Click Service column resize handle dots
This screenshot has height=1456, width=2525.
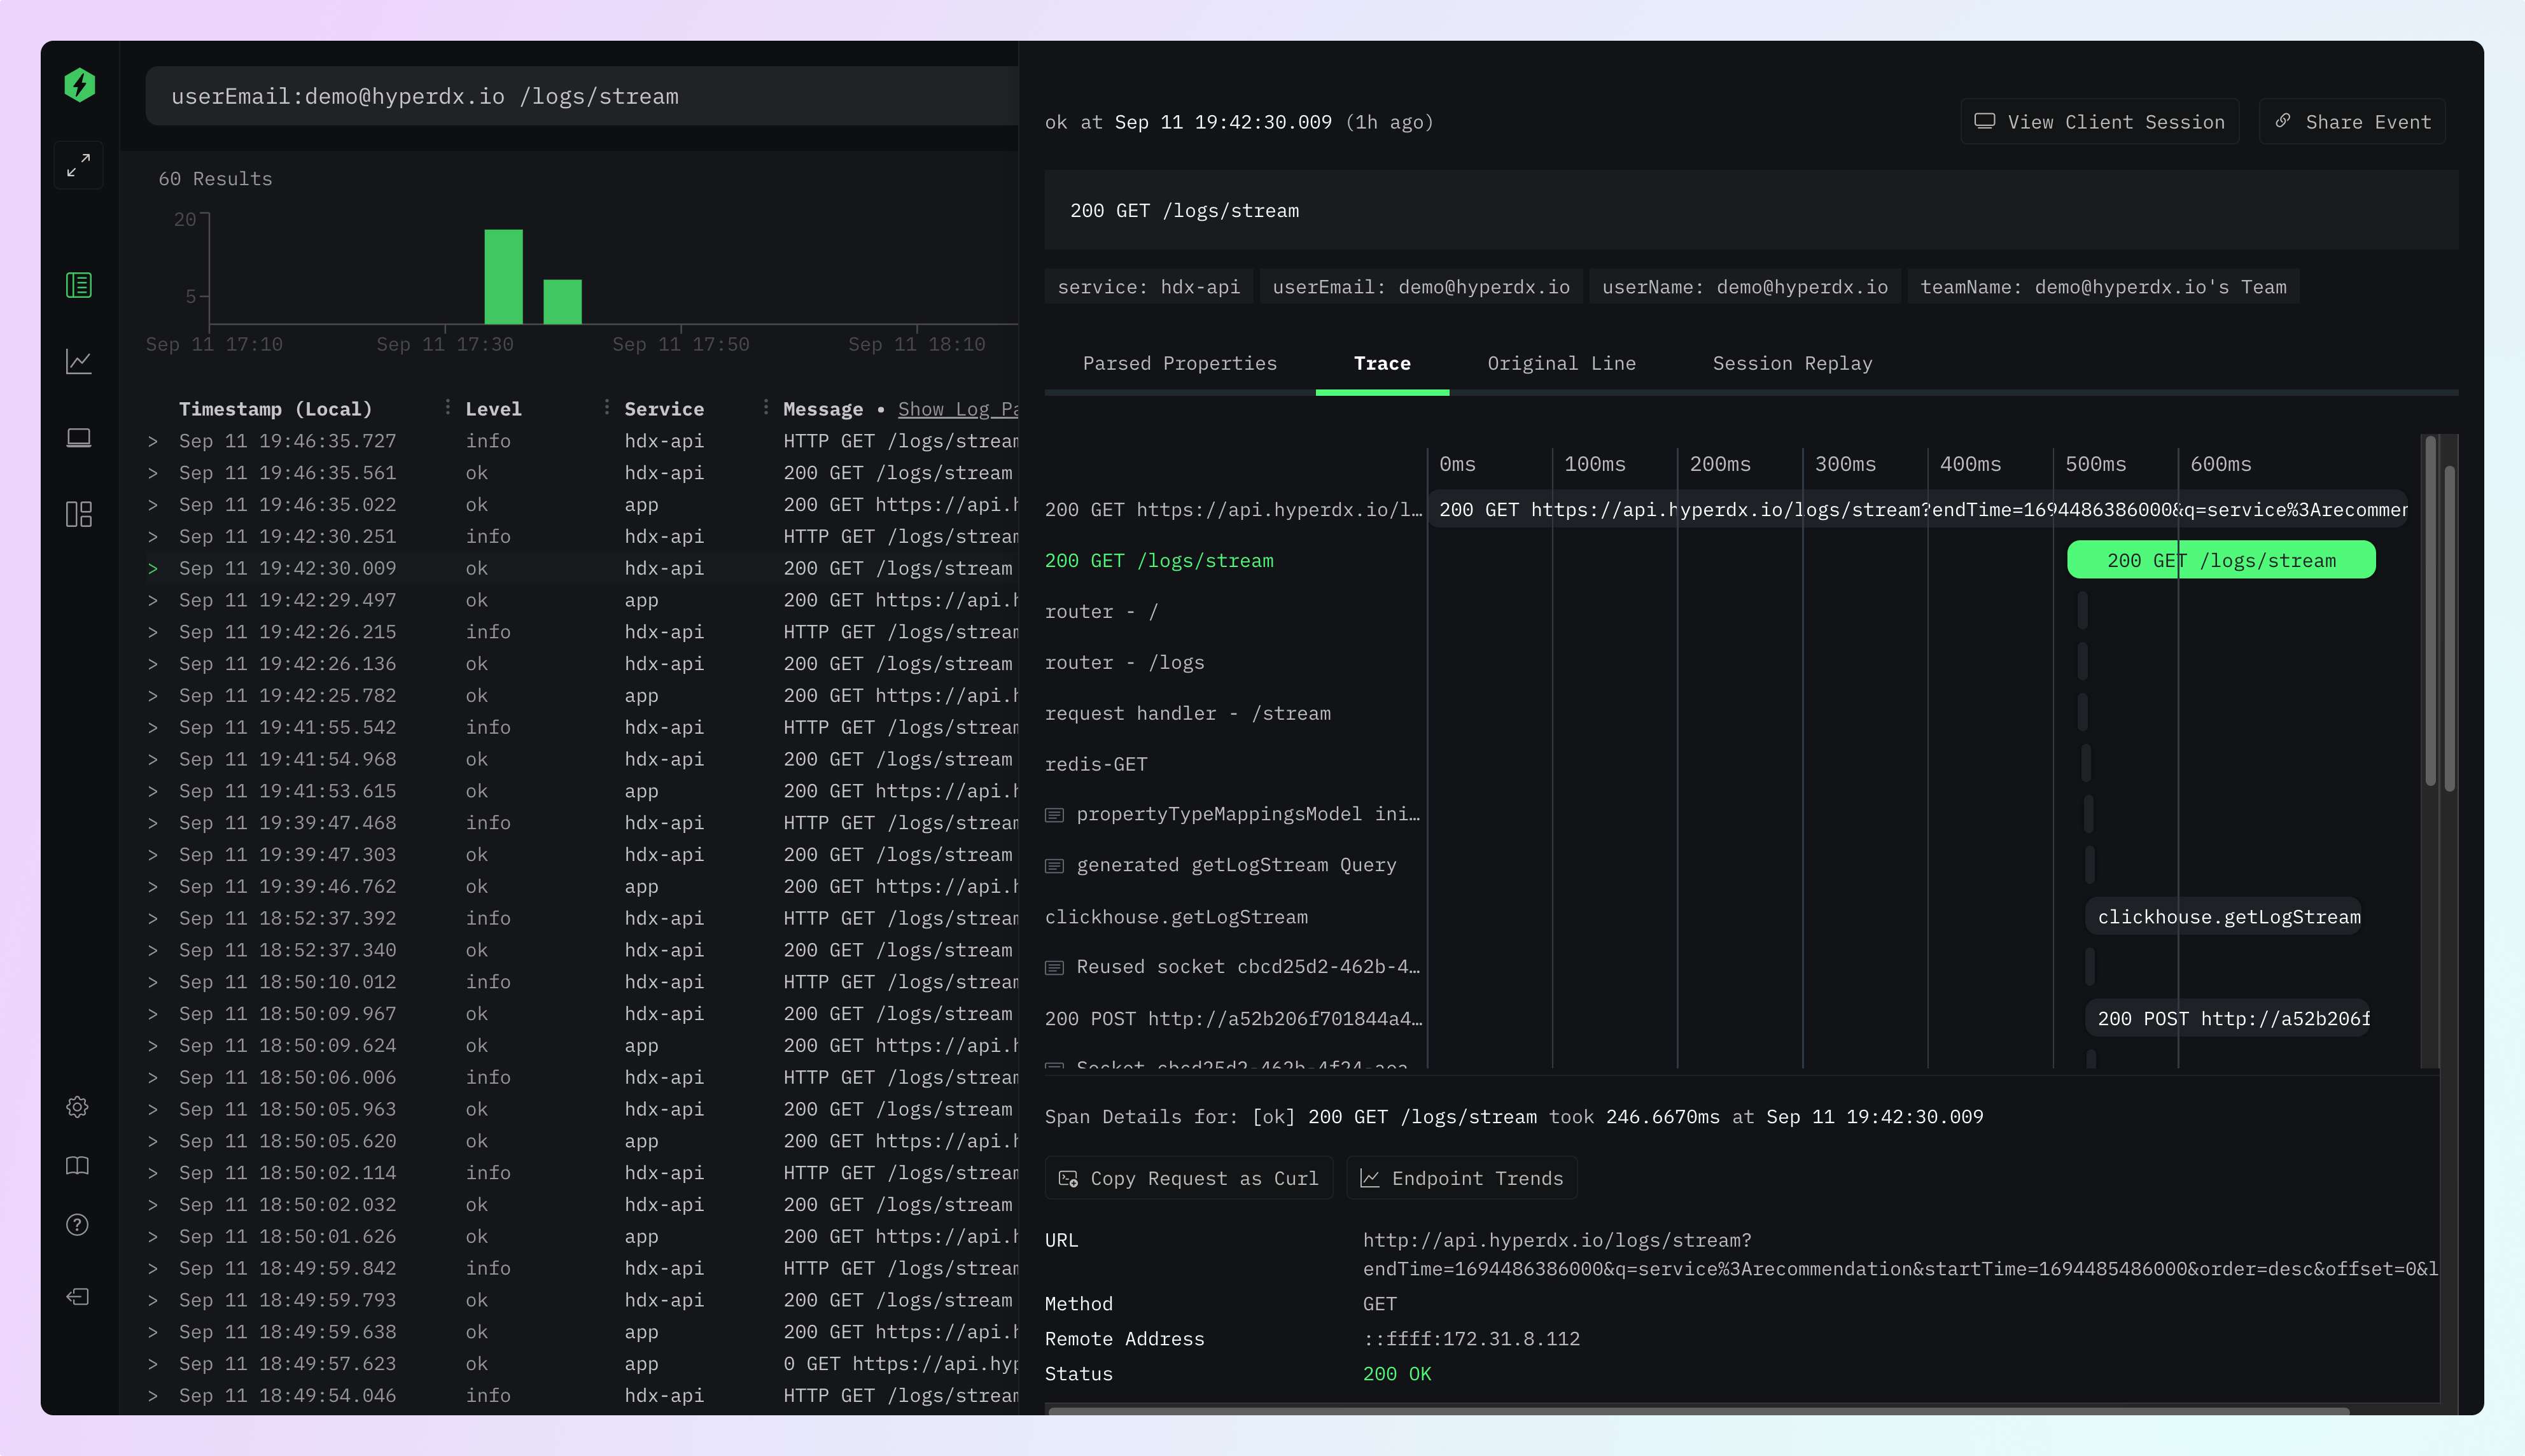(765, 407)
